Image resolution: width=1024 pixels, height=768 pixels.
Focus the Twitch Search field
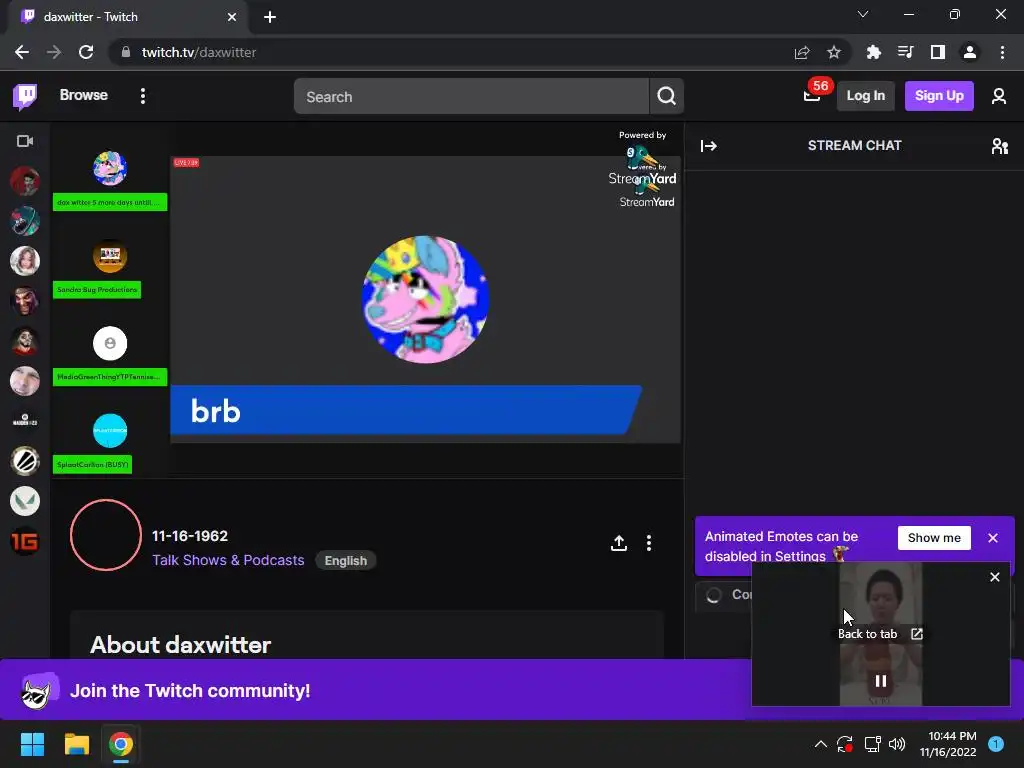point(471,97)
